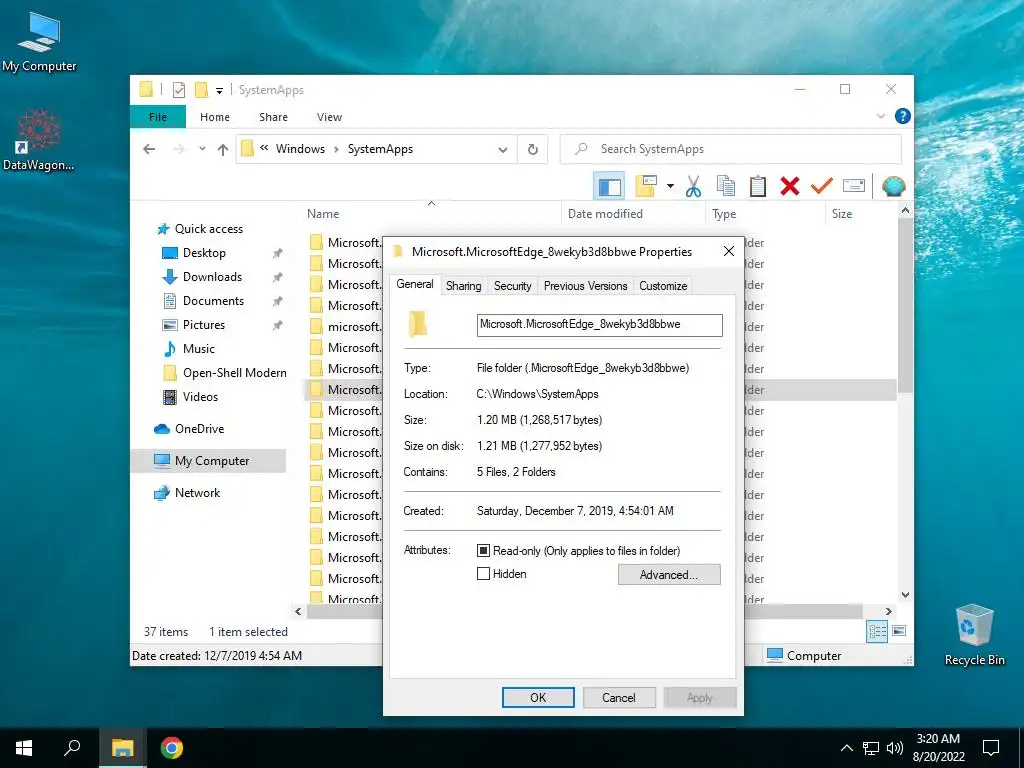
Task: Select Music in navigation pane
Action: 199,349
